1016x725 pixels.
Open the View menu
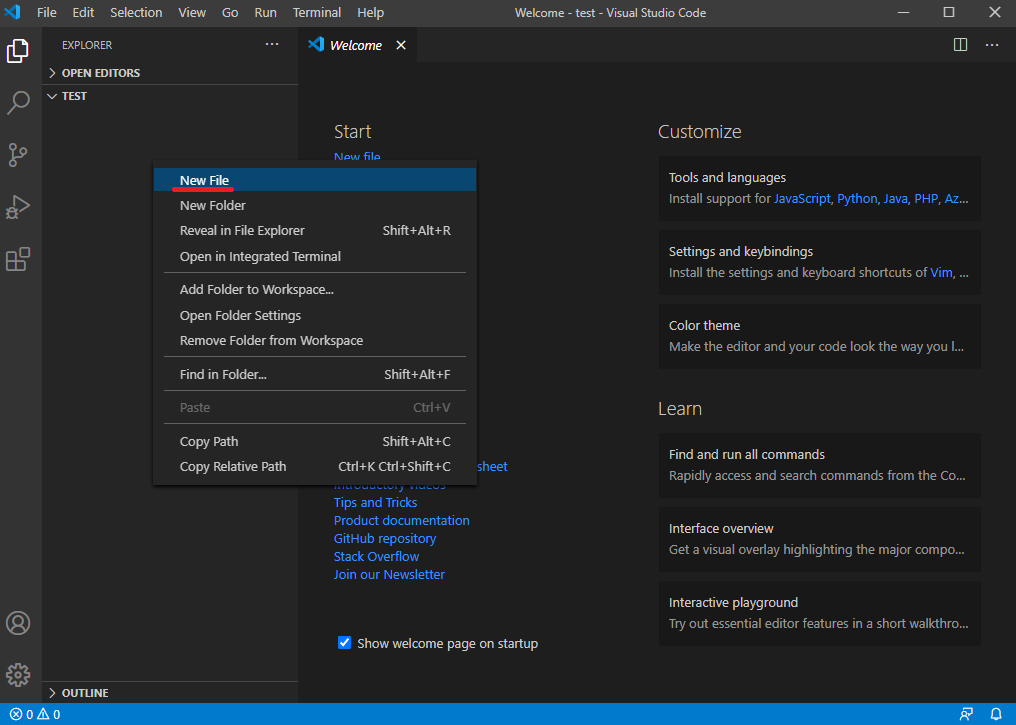pyautogui.click(x=192, y=12)
